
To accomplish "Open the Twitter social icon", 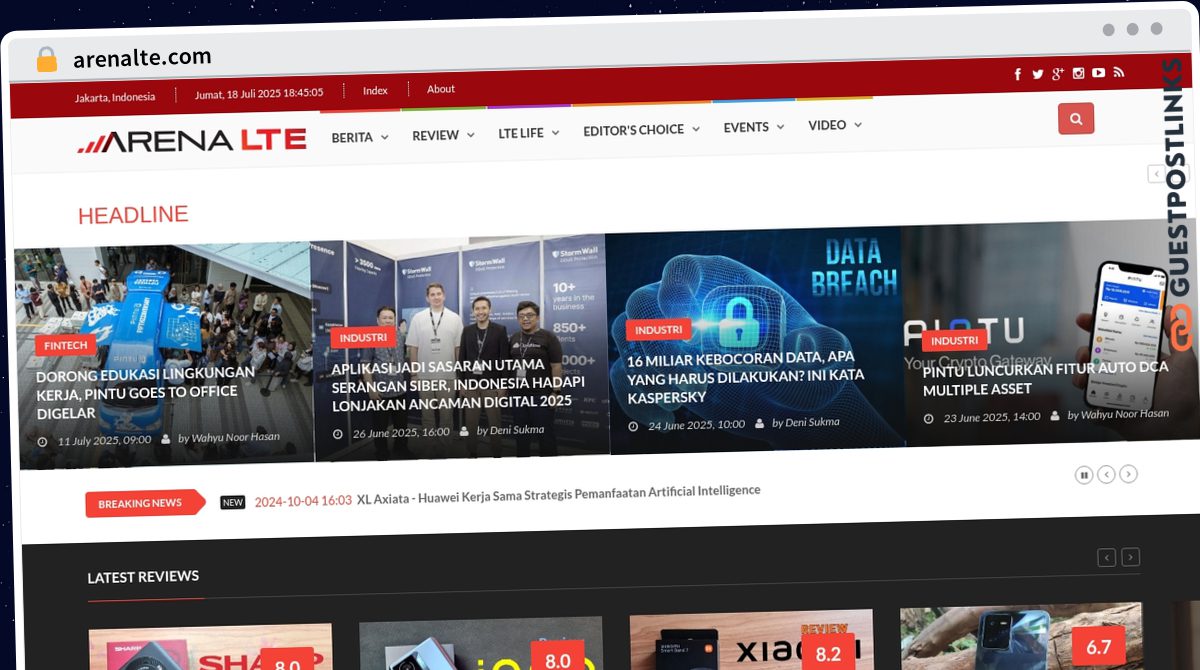I will point(1037,74).
